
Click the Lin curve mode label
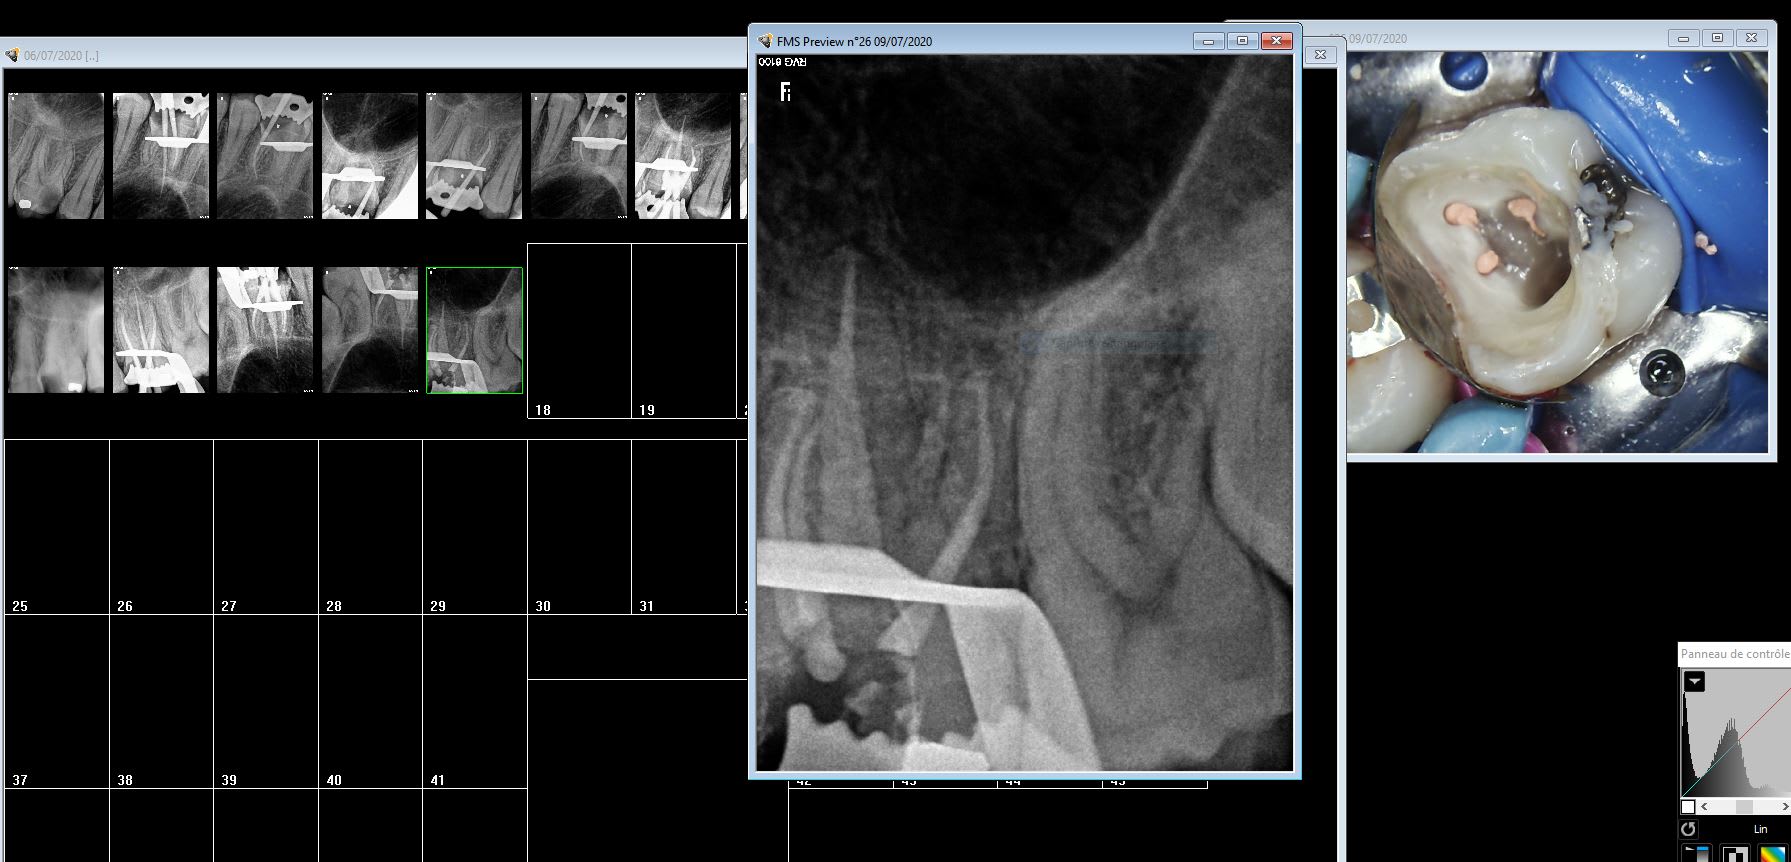pyautogui.click(x=1760, y=829)
